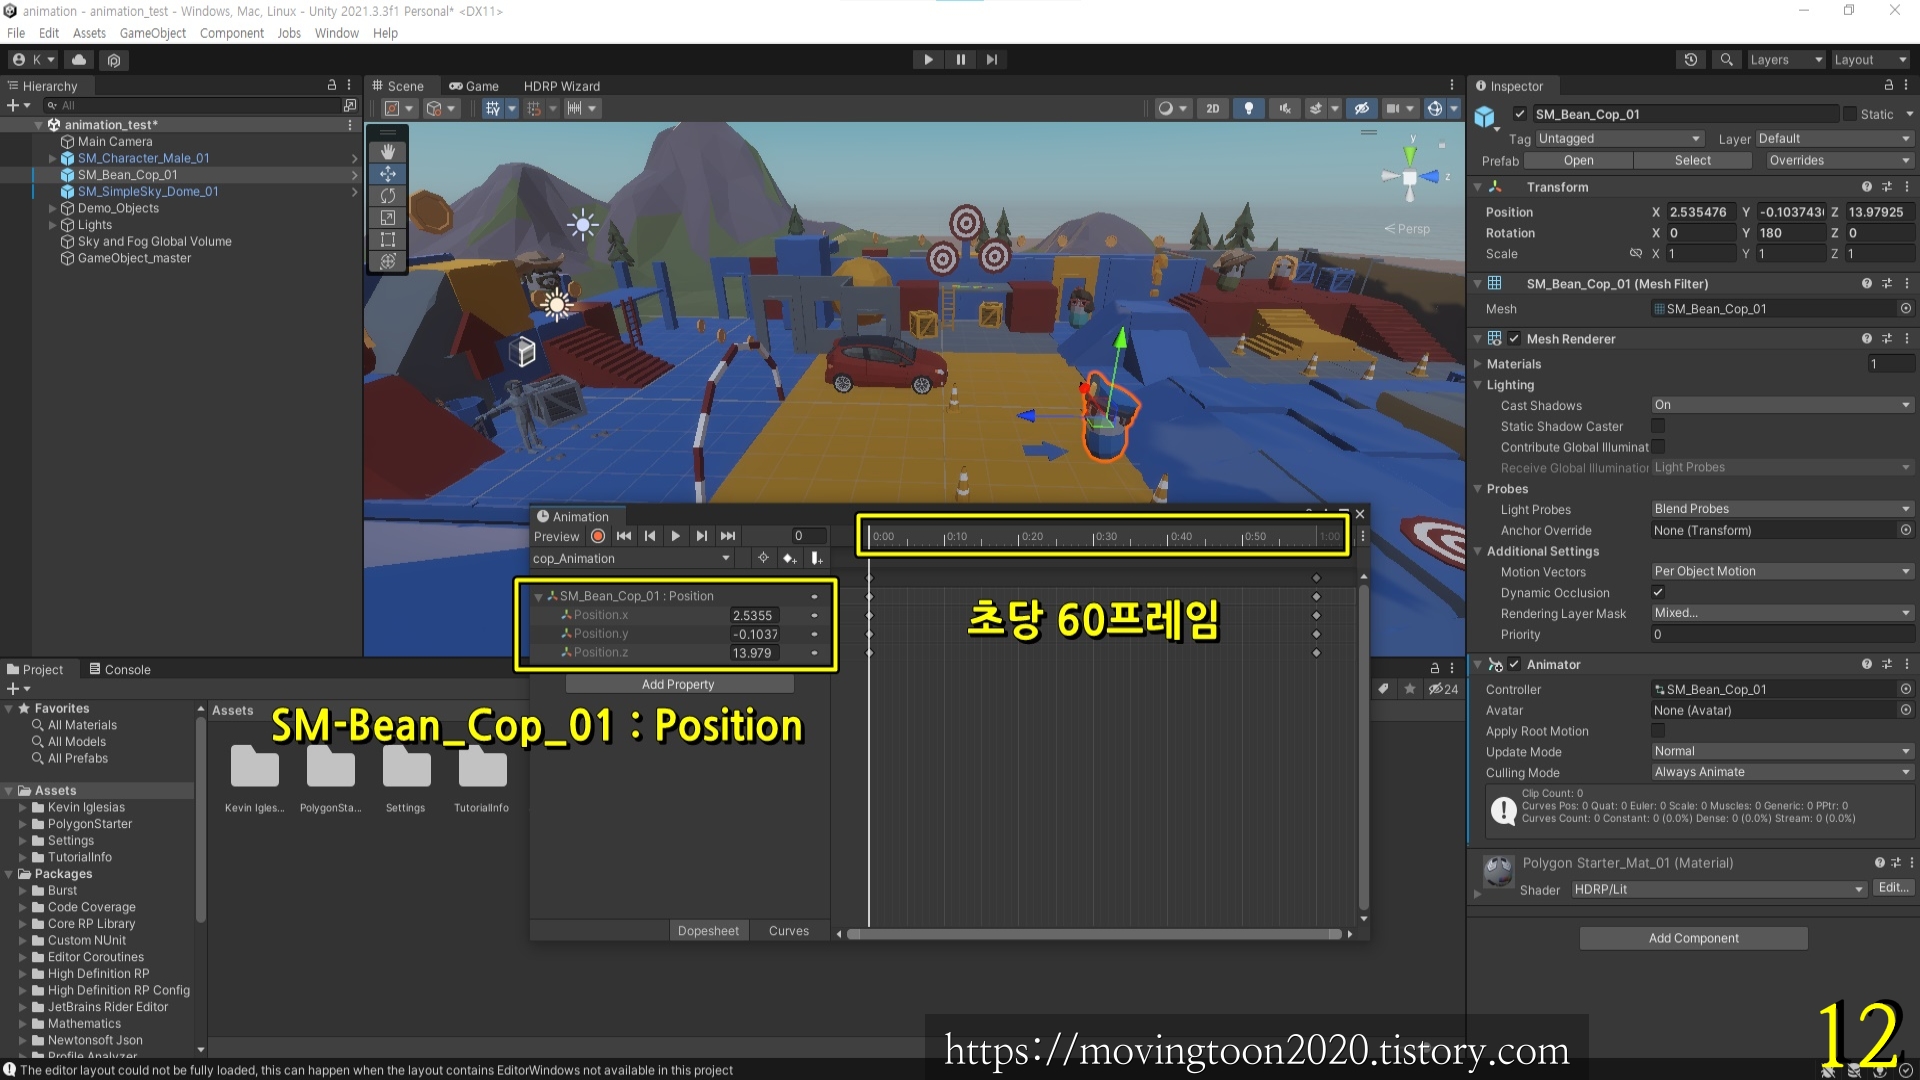This screenshot has height=1080, width=1920.
Task: Click the prefab Select button
Action: (1693, 160)
